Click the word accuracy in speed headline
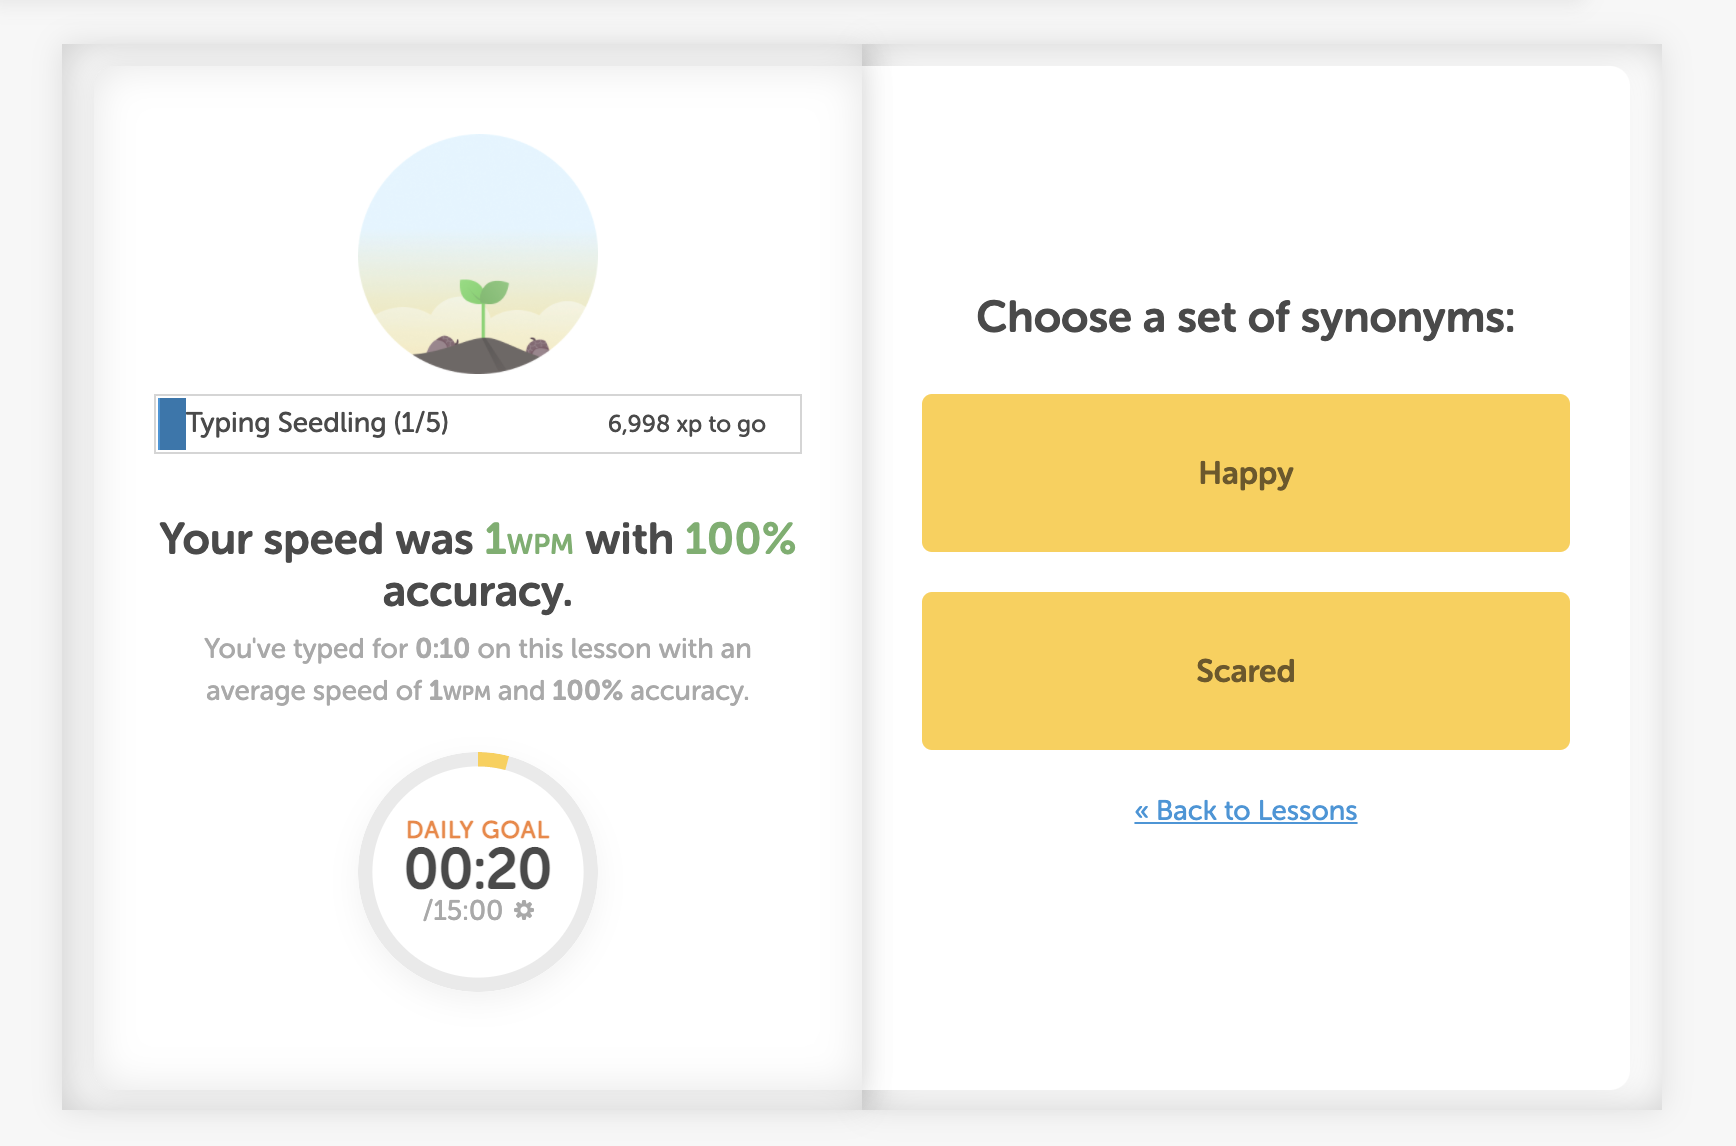The height and width of the screenshot is (1146, 1736). pos(477,592)
